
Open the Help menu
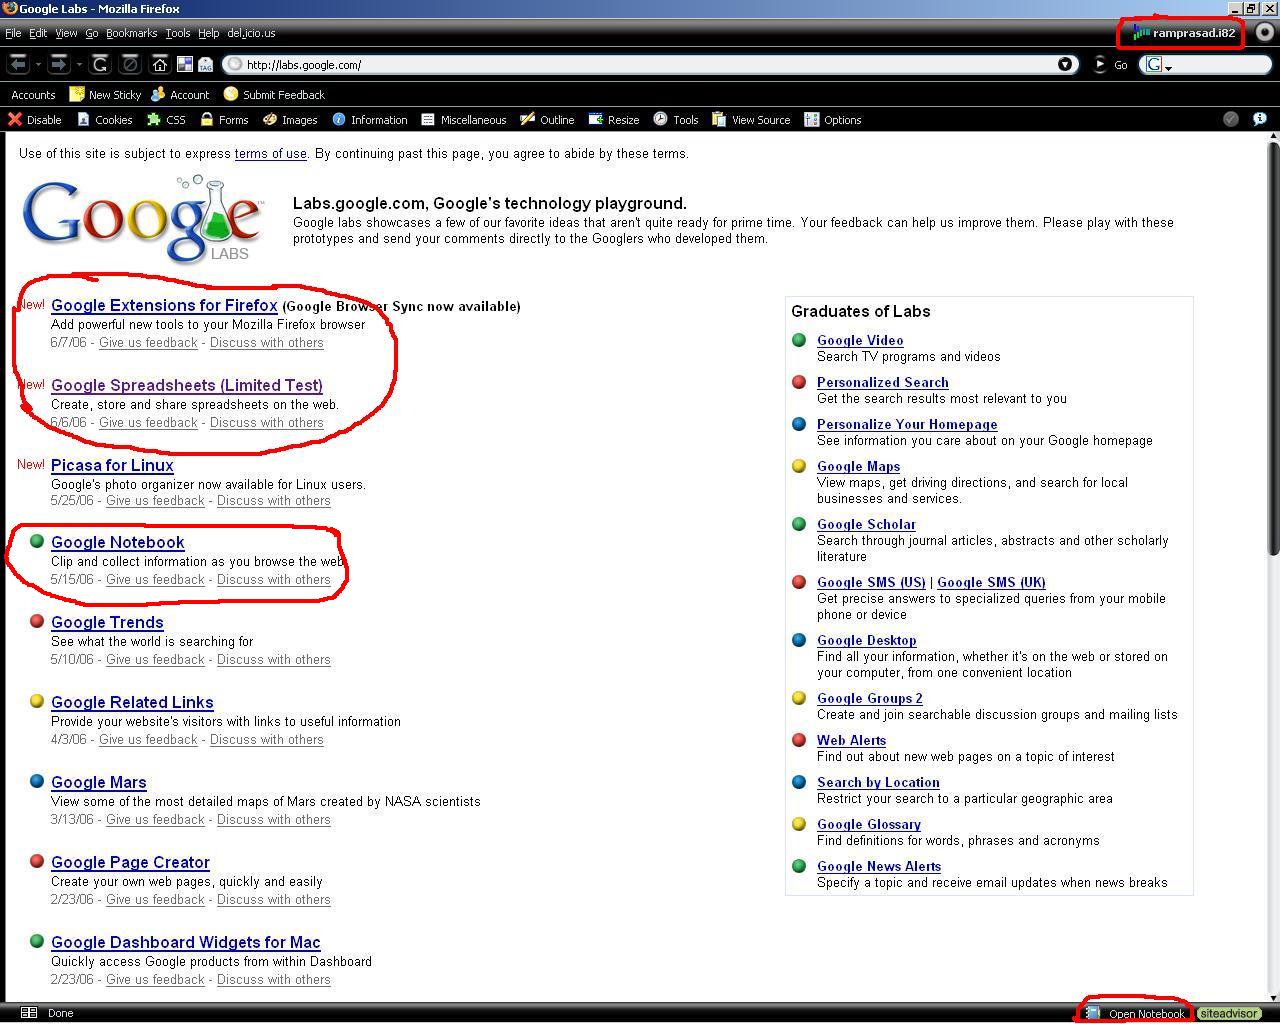(208, 33)
